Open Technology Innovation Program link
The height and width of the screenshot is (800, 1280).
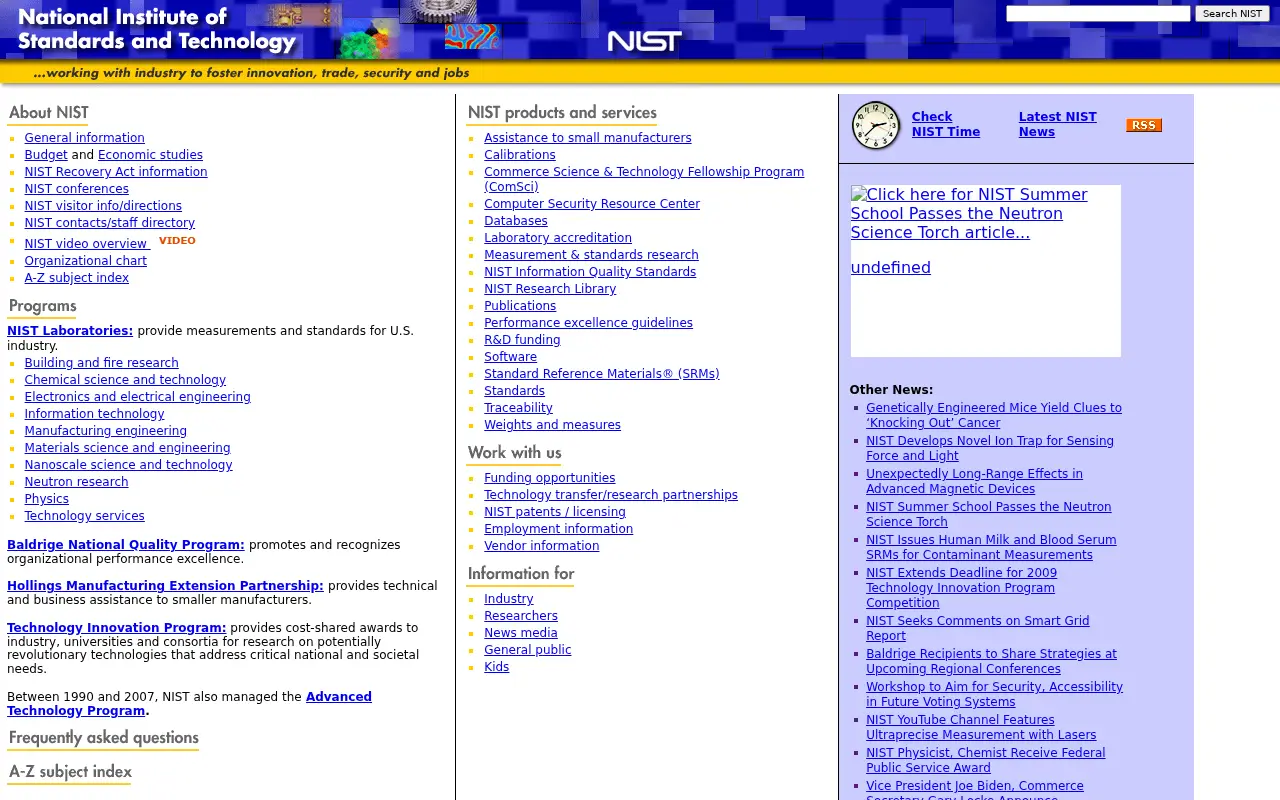point(117,628)
